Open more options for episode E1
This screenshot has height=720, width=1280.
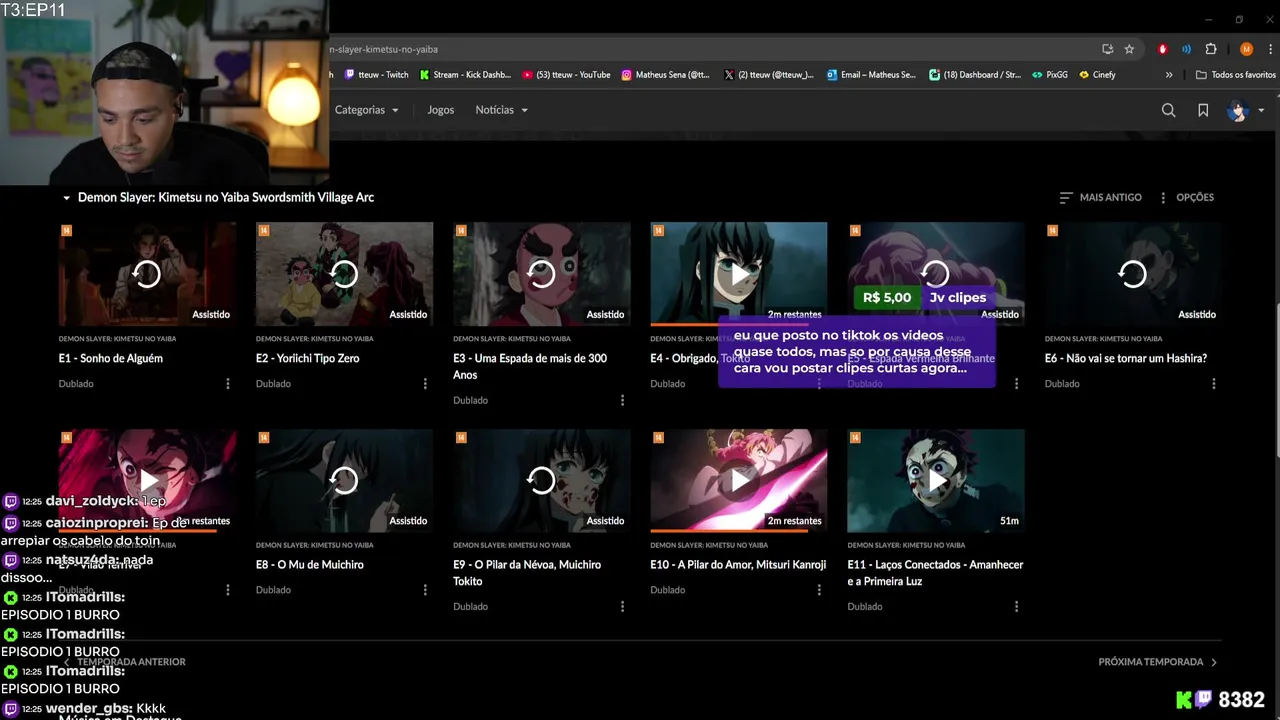227,384
